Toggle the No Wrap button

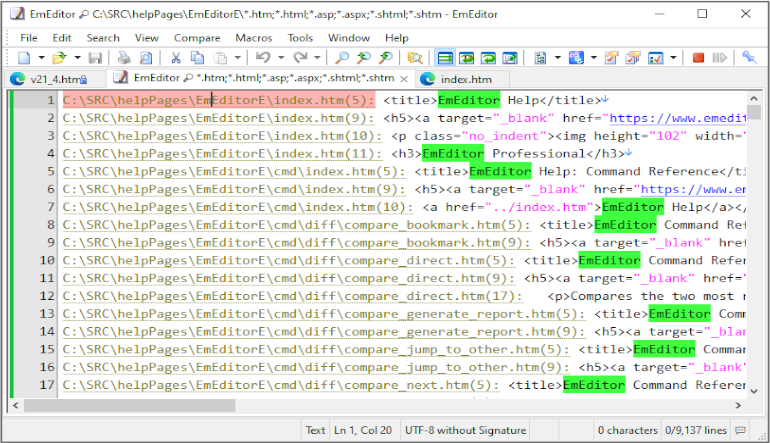click(x=445, y=58)
